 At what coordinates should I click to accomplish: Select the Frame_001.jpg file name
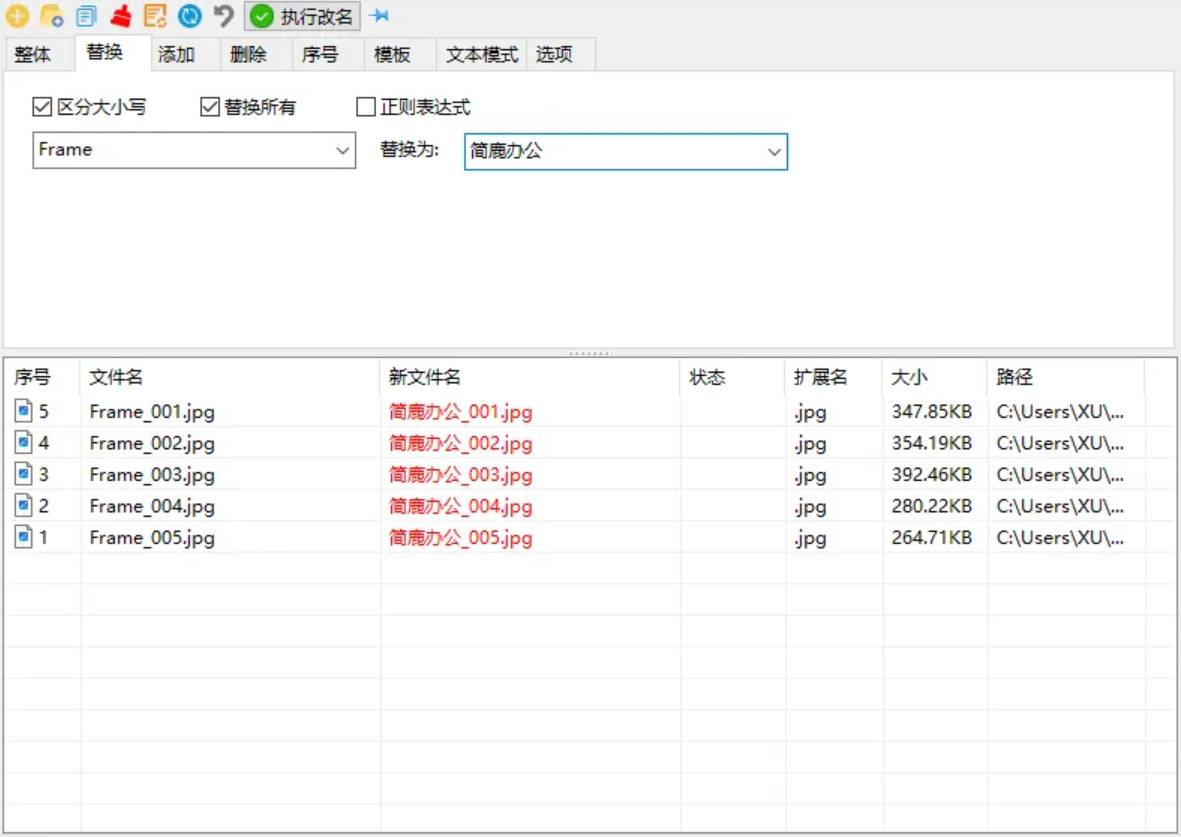152,412
